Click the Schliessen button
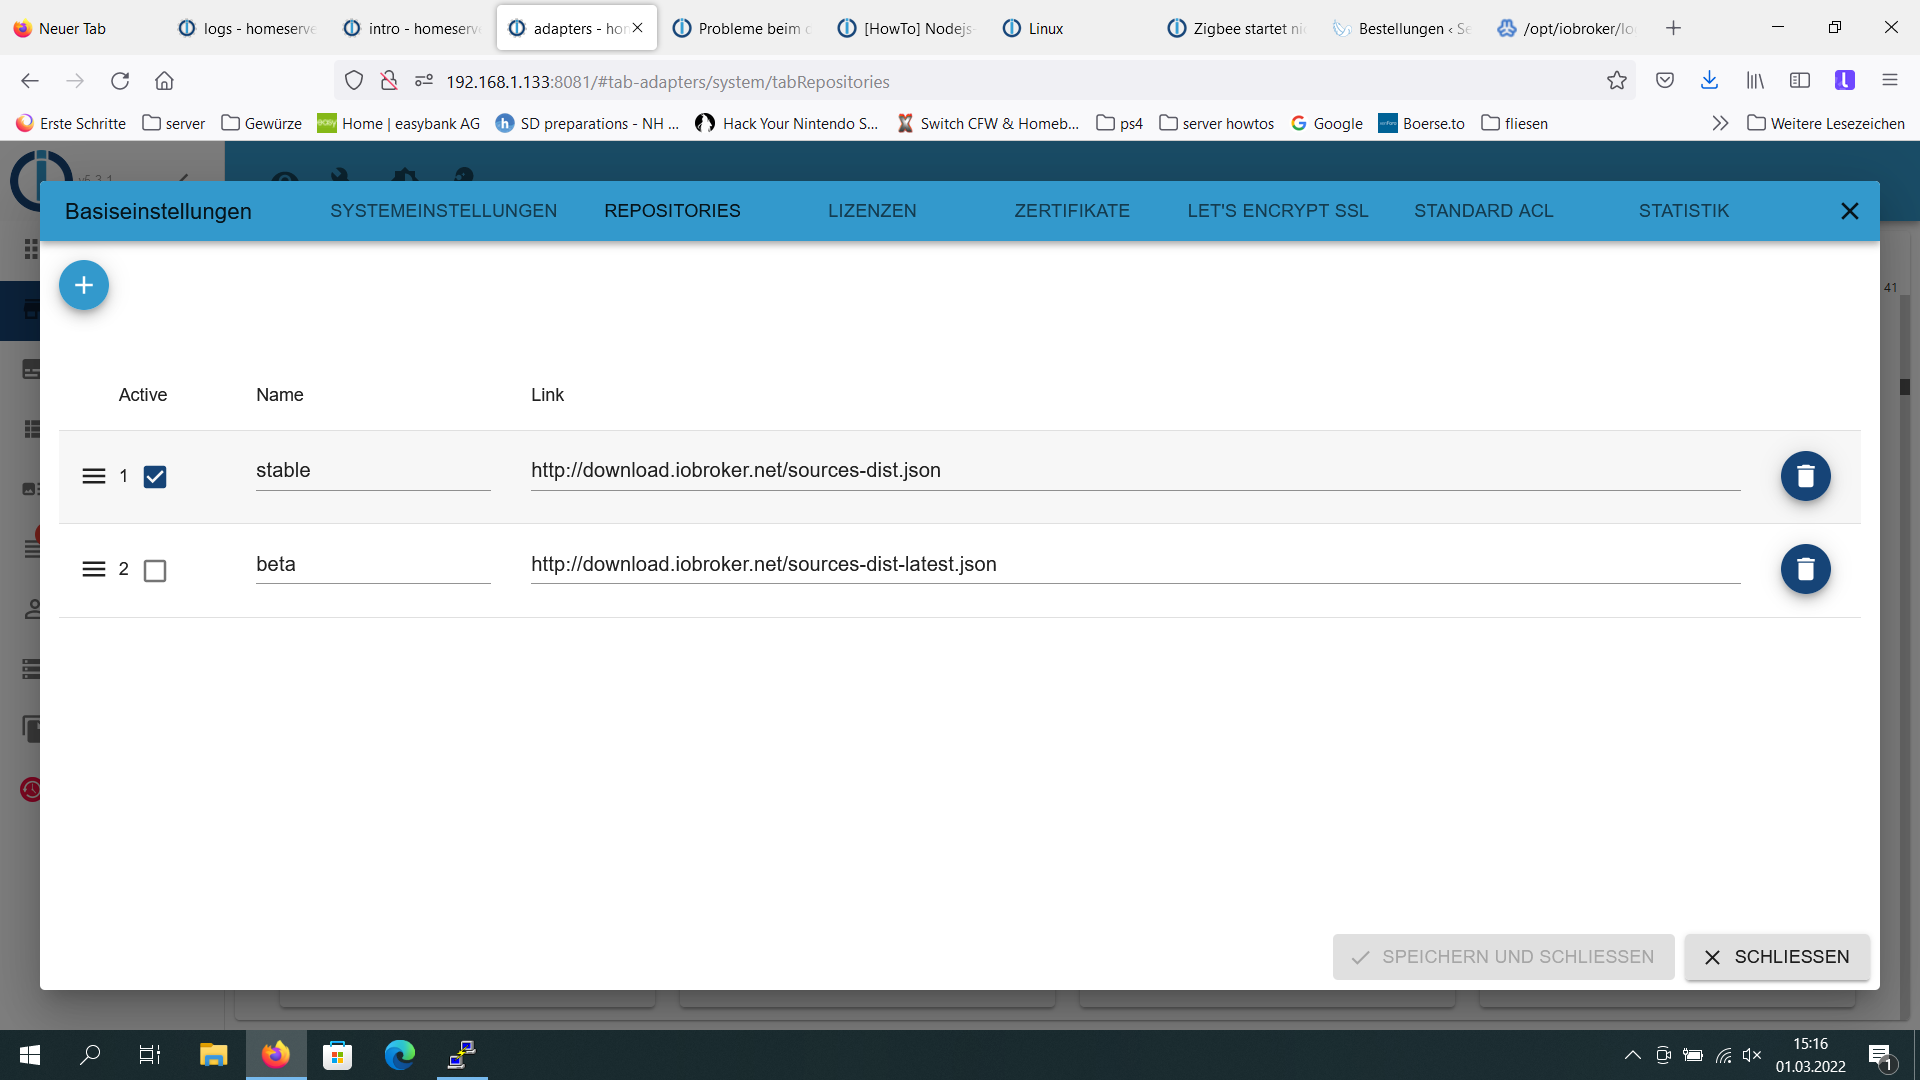The image size is (1920, 1080). pyautogui.click(x=1776, y=957)
